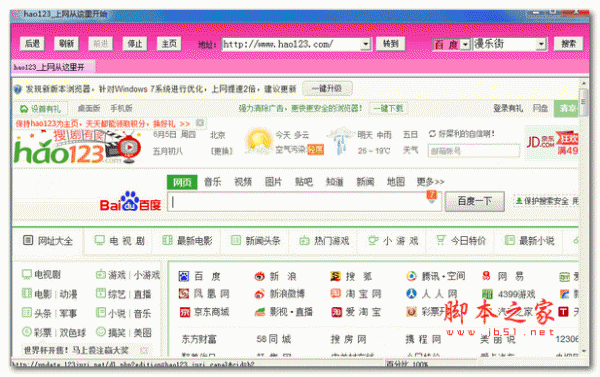Go to the 主页 home button
Viewport: 600px width, 377px height.
point(169,44)
